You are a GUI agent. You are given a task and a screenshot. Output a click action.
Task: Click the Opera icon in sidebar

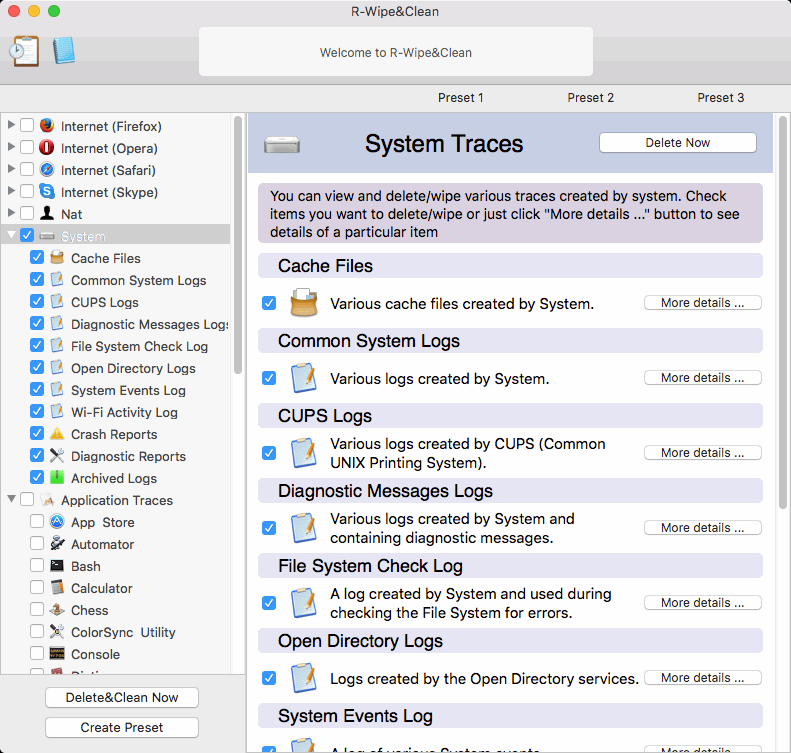tap(47, 147)
